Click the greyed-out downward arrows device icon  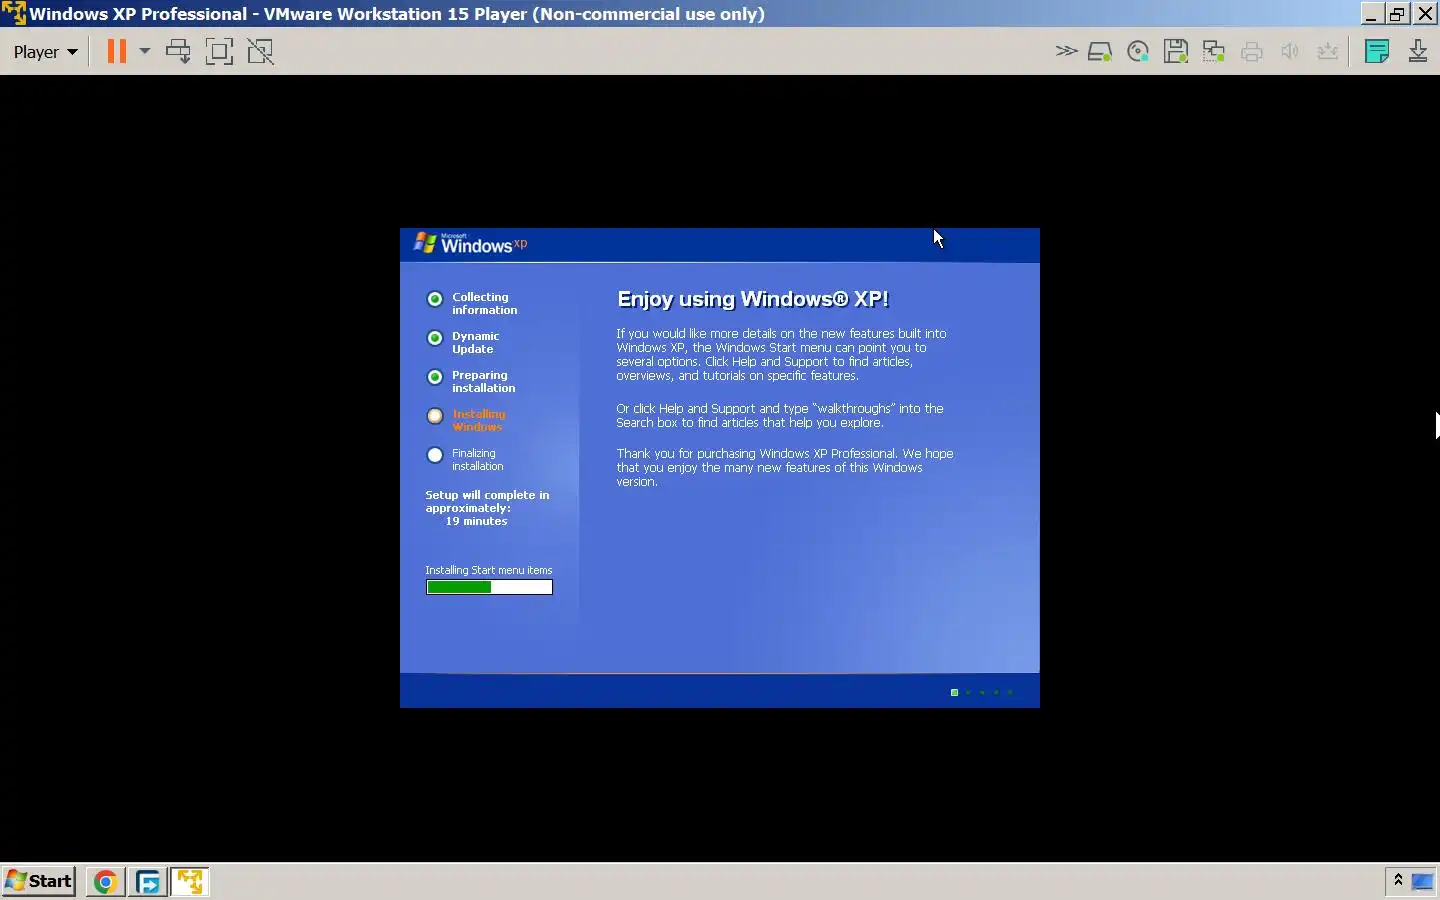click(1328, 52)
